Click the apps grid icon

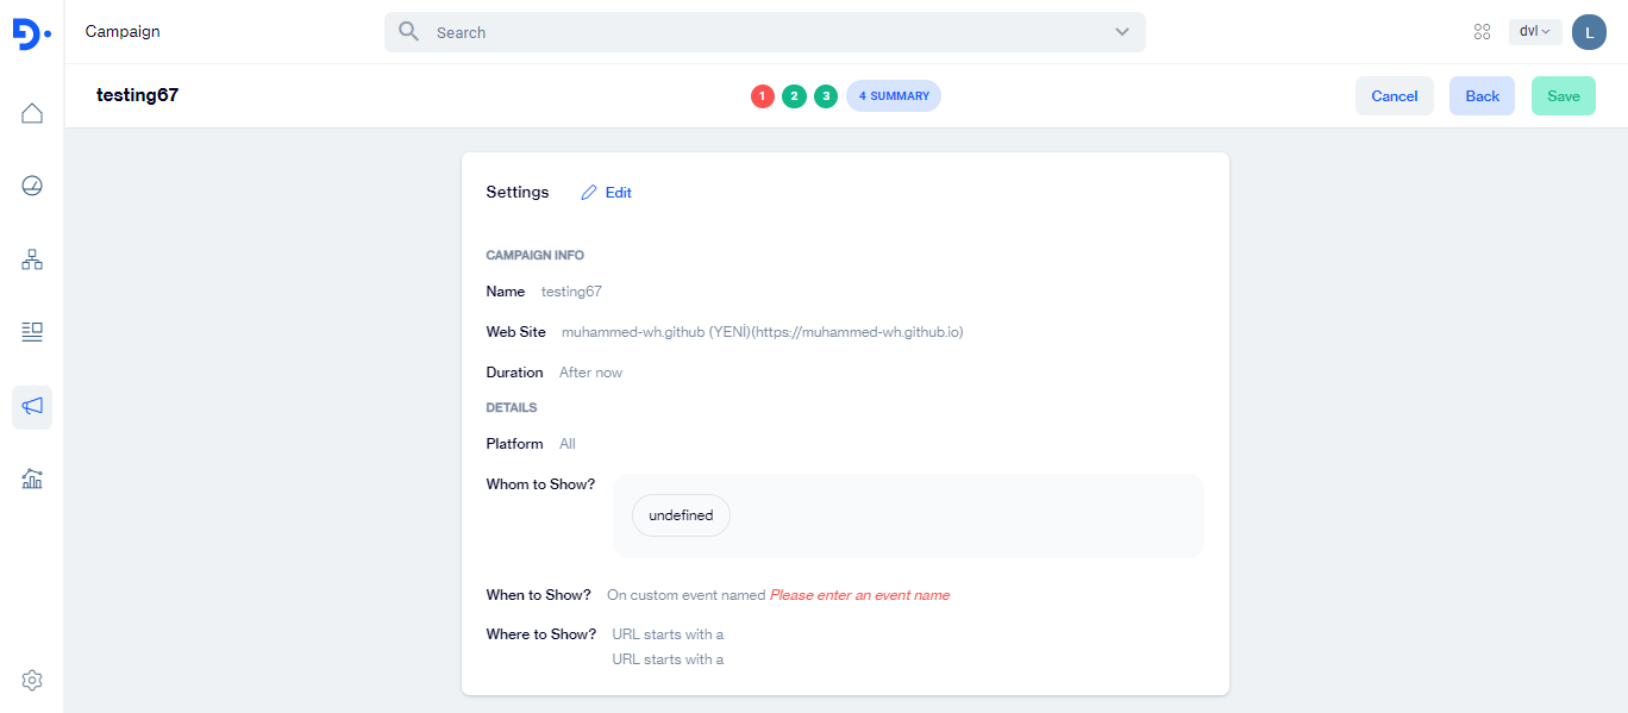tap(1482, 32)
